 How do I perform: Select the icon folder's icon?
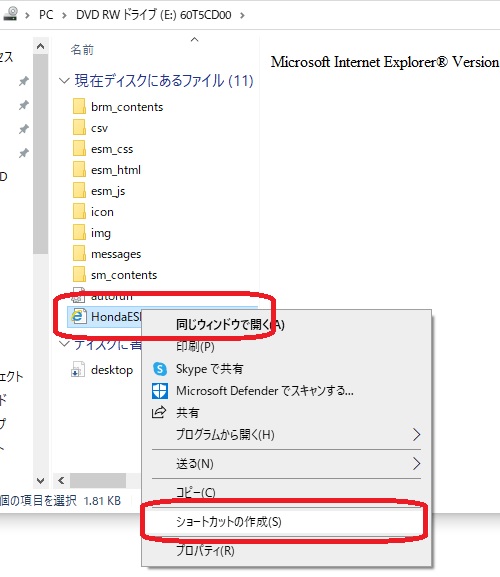(x=79, y=212)
